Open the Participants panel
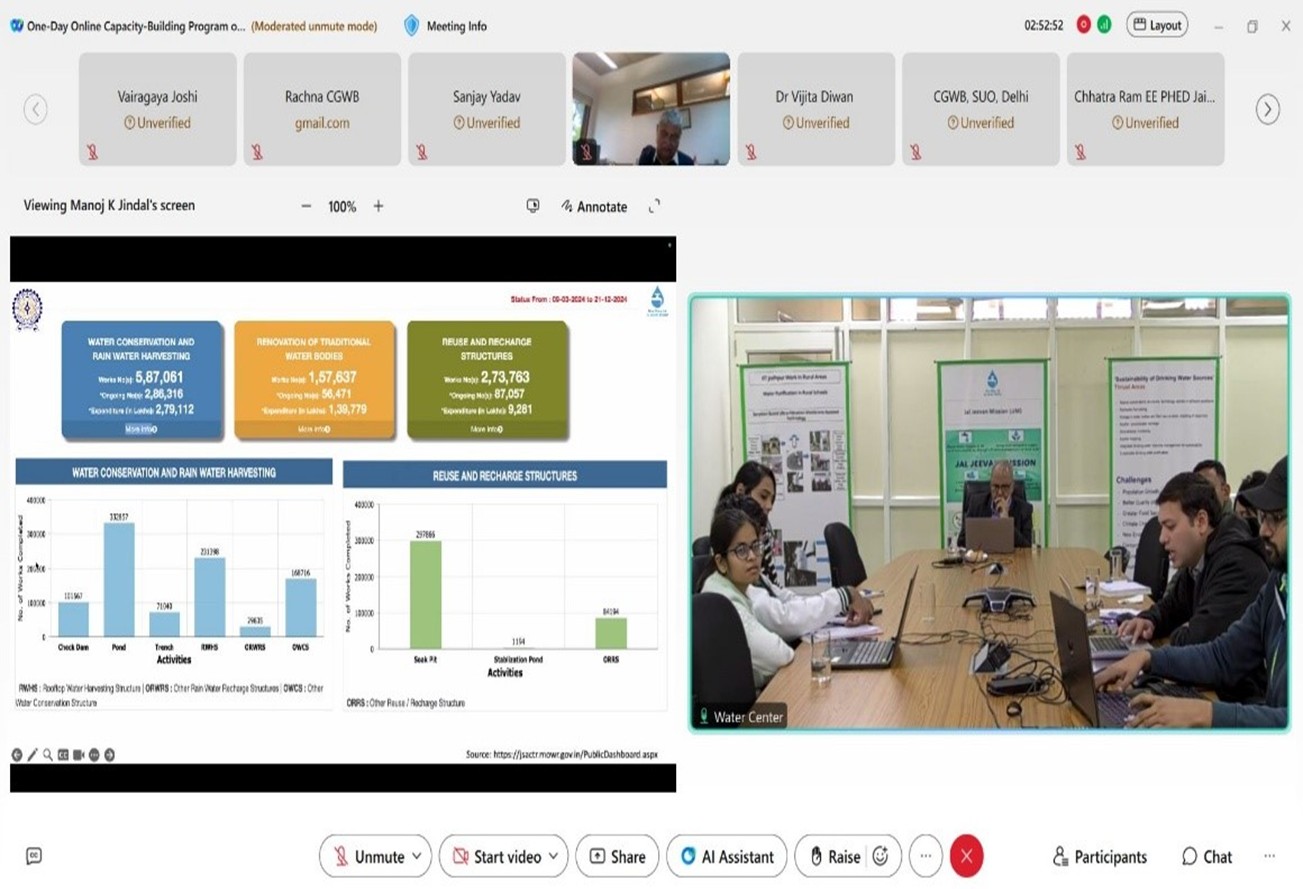This screenshot has width=1303, height=889. point(1099,856)
